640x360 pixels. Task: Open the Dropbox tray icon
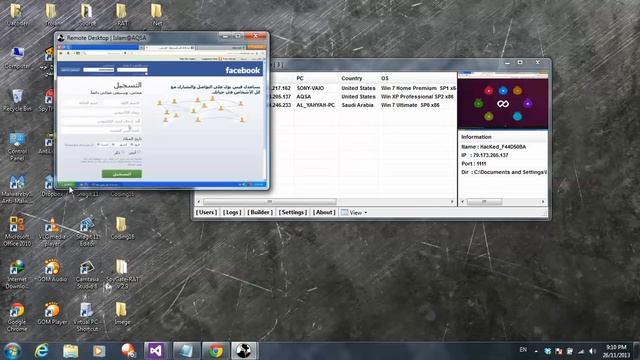pyautogui.click(x=548, y=351)
